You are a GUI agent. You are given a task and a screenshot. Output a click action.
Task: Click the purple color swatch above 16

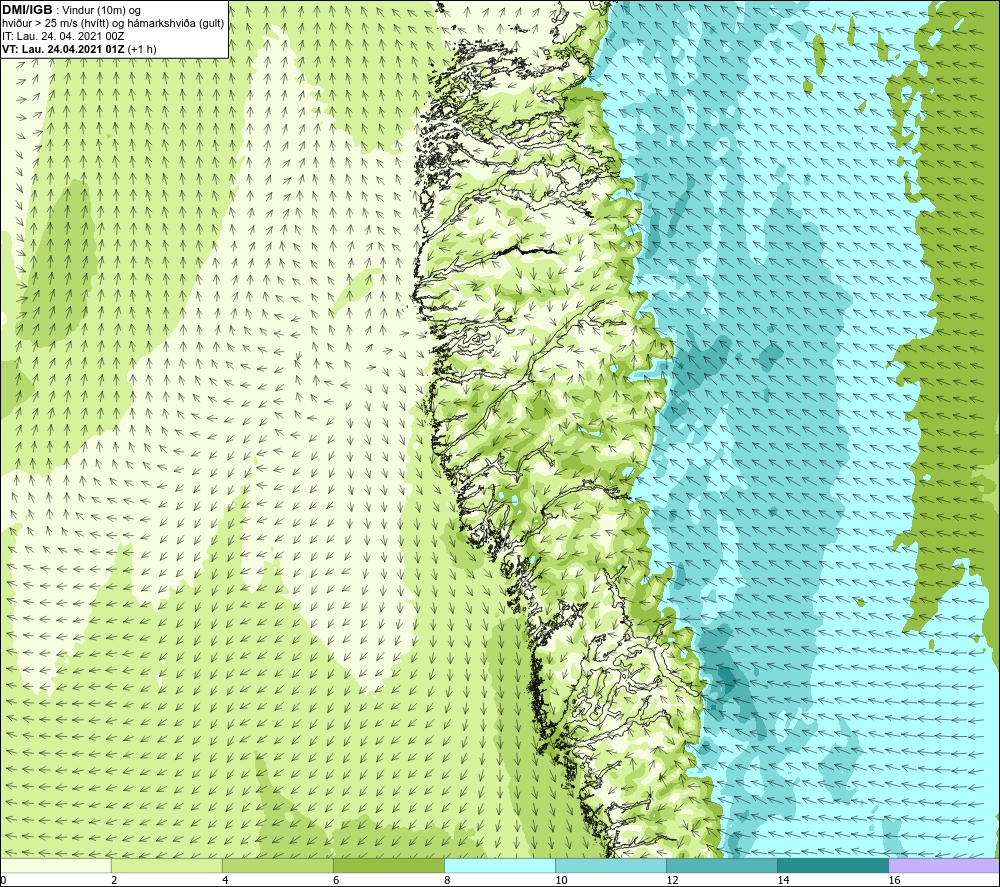click(944, 865)
